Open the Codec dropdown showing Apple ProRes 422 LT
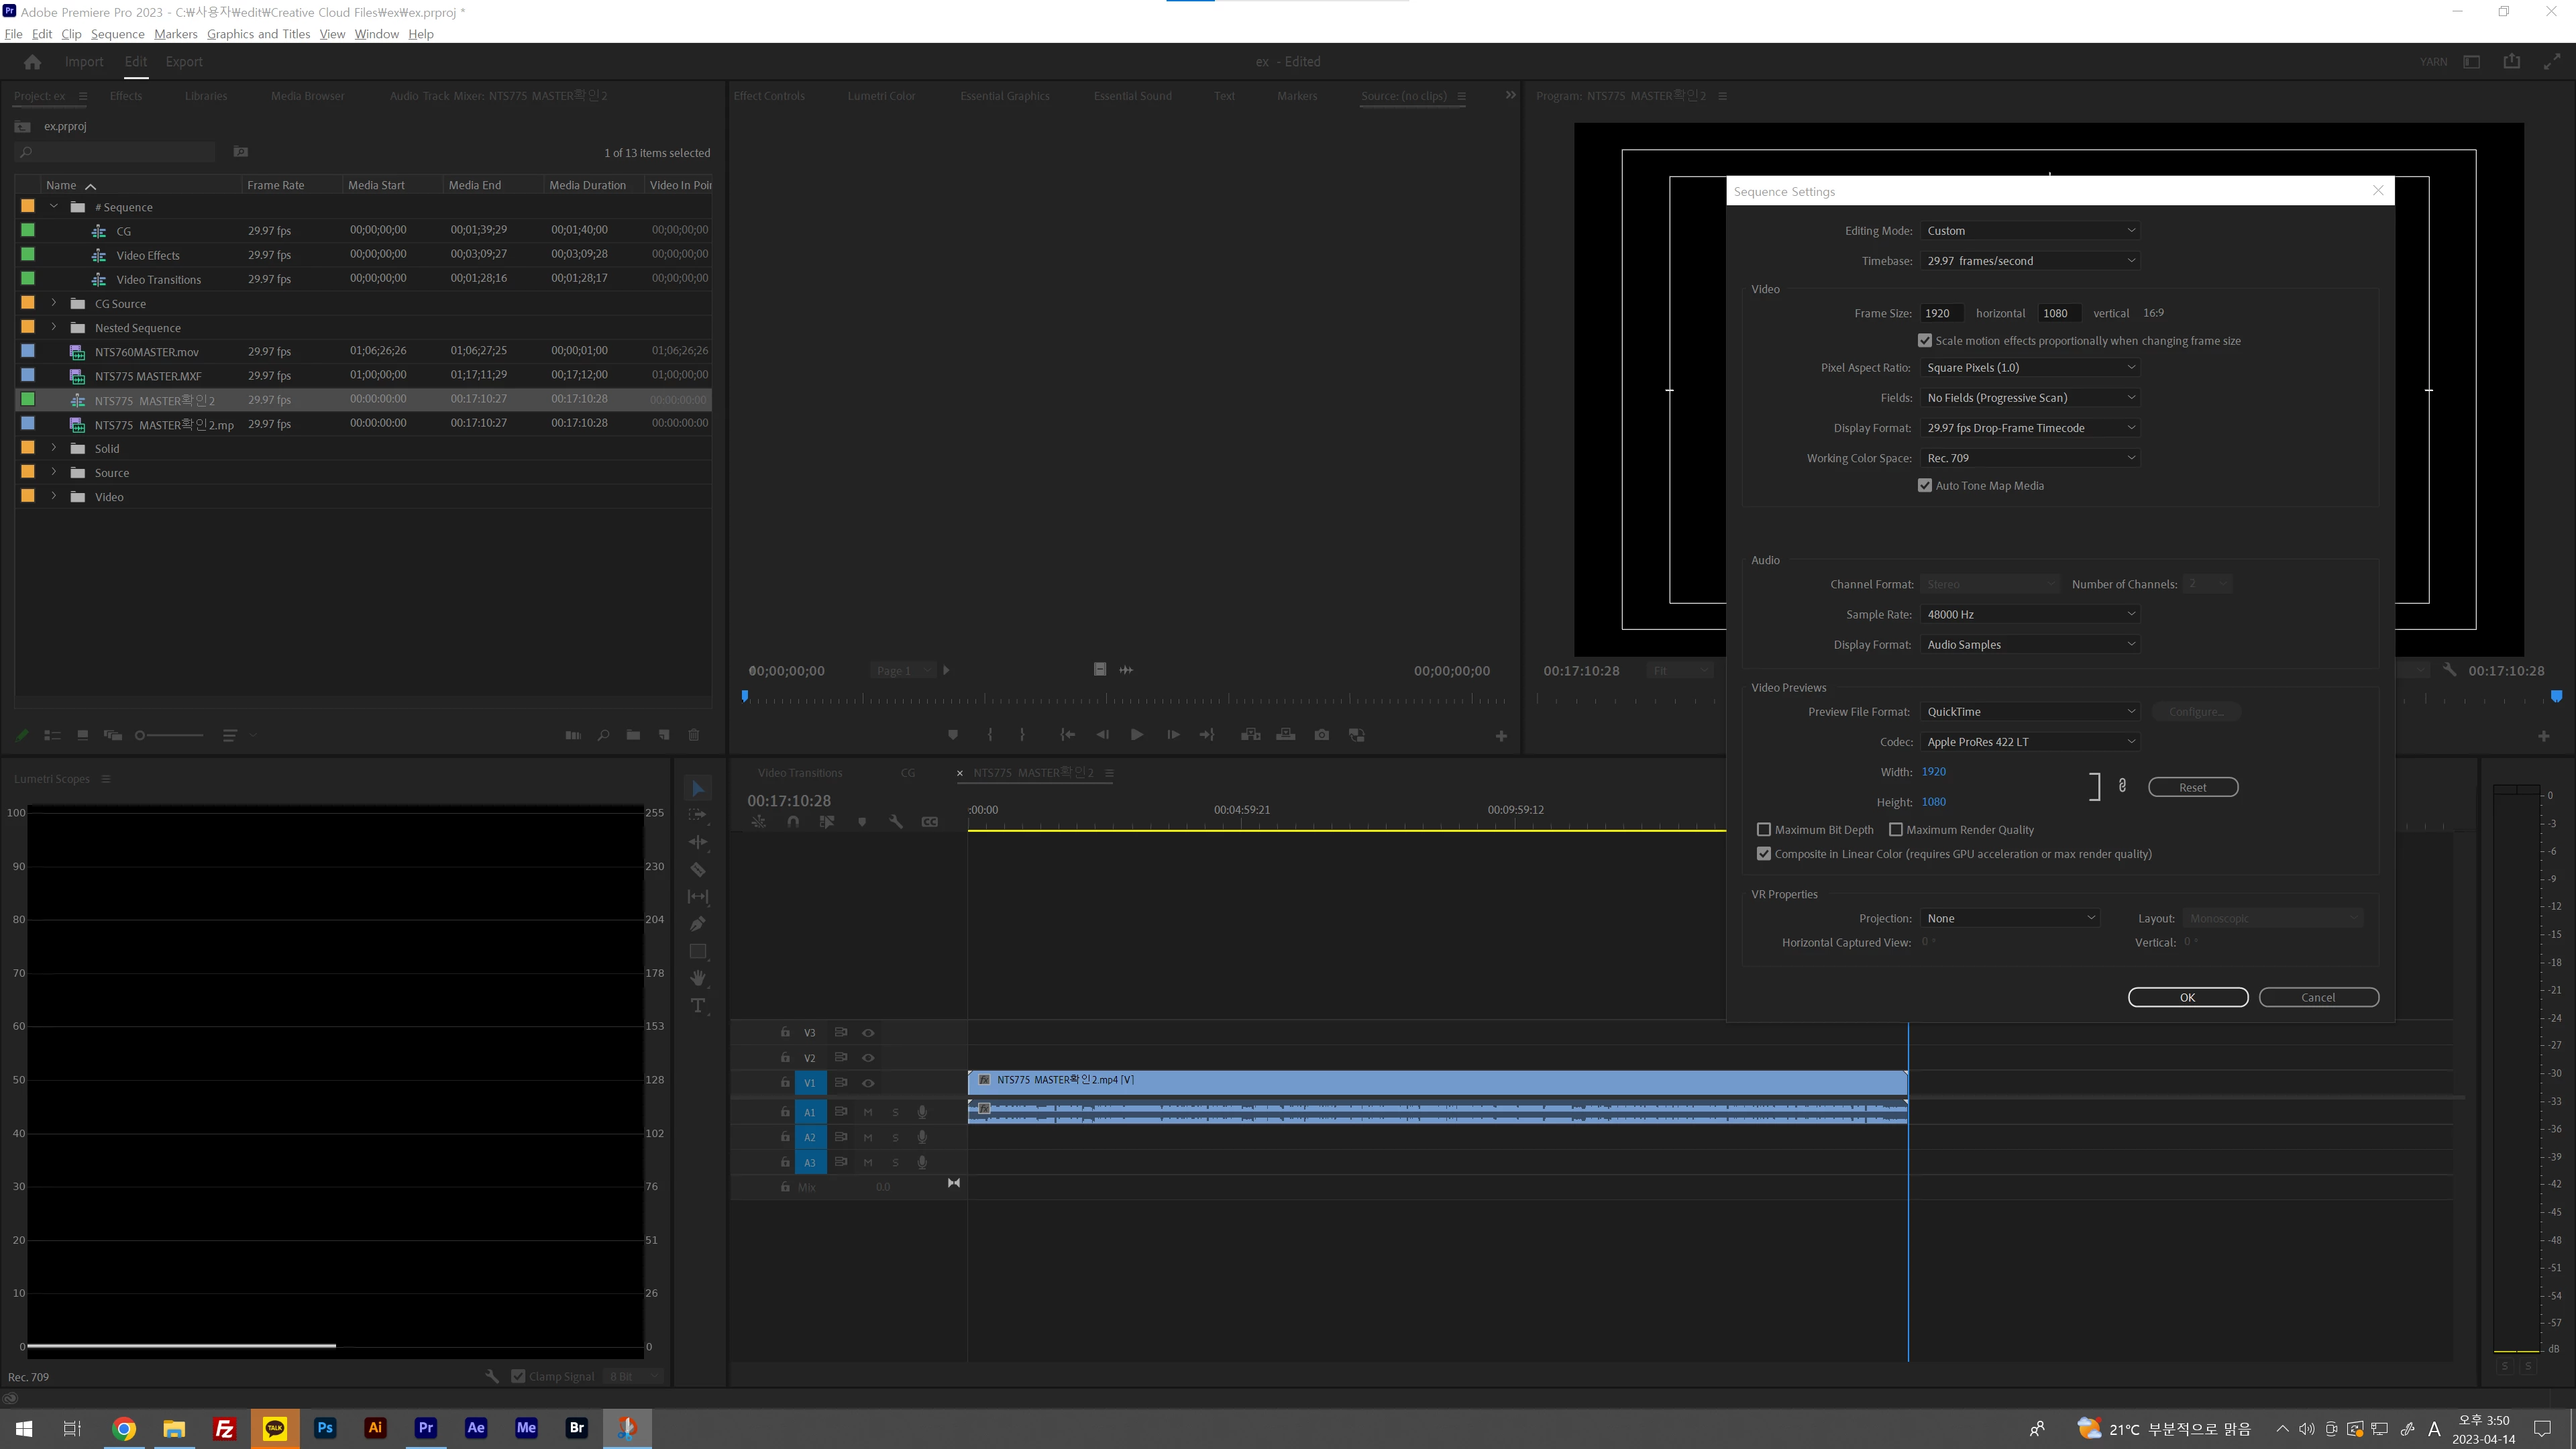The width and height of the screenshot is (2576, 1449). [2030, 742]
